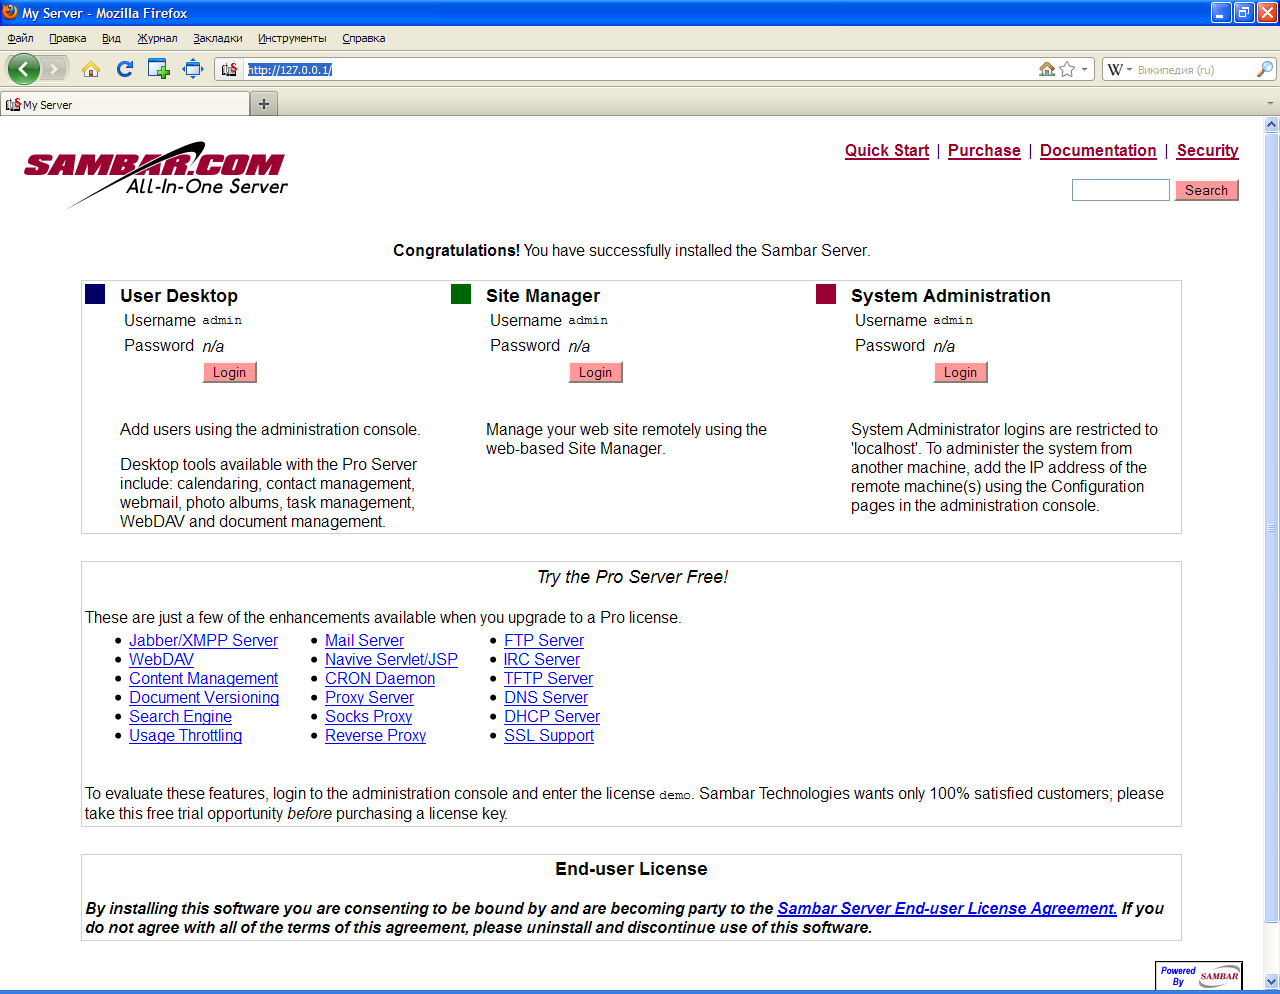Click the bookmark star in the address bar
Viewport: 1280px width, 994px height.
tap(1067, 69)
